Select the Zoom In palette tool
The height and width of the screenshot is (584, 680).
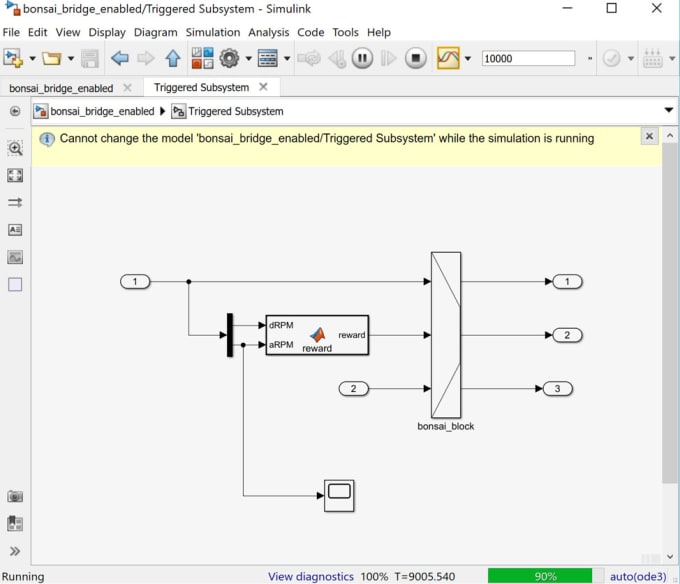[15, 149]
